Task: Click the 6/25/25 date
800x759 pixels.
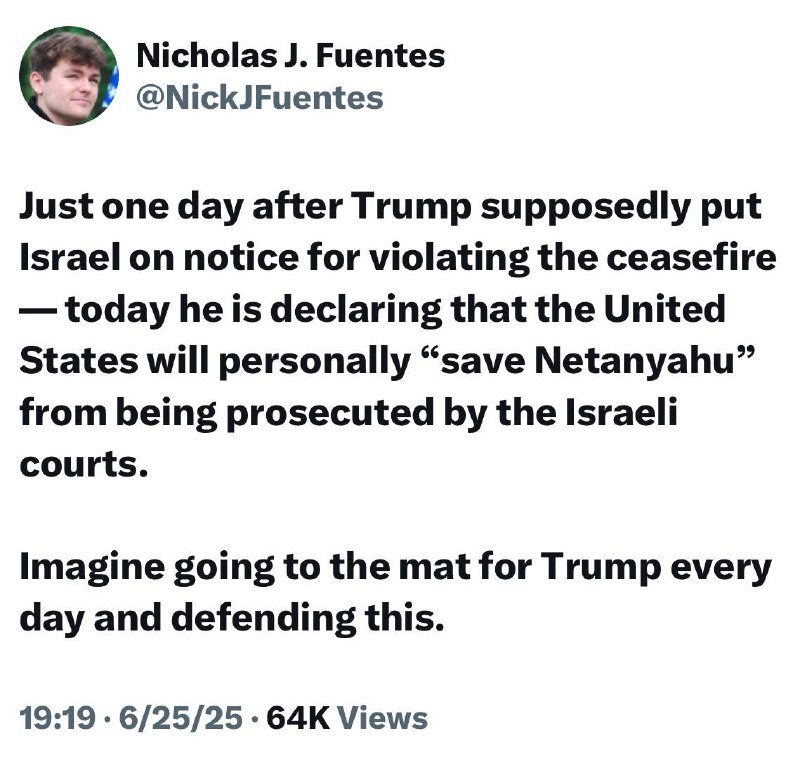Action: pos(181,718)
